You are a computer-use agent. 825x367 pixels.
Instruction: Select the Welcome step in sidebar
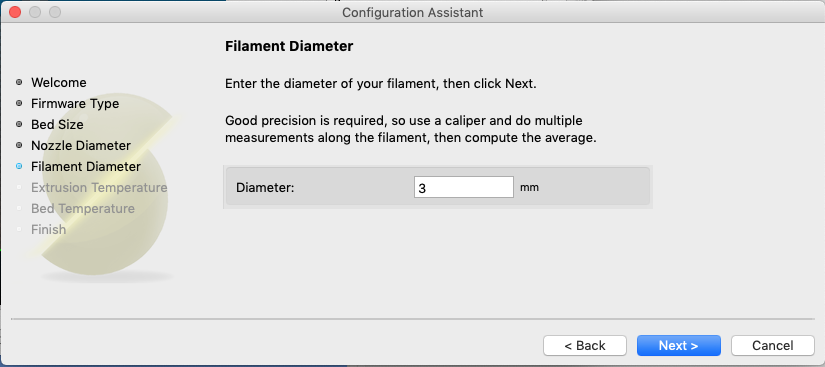click(x=58, y=83)
